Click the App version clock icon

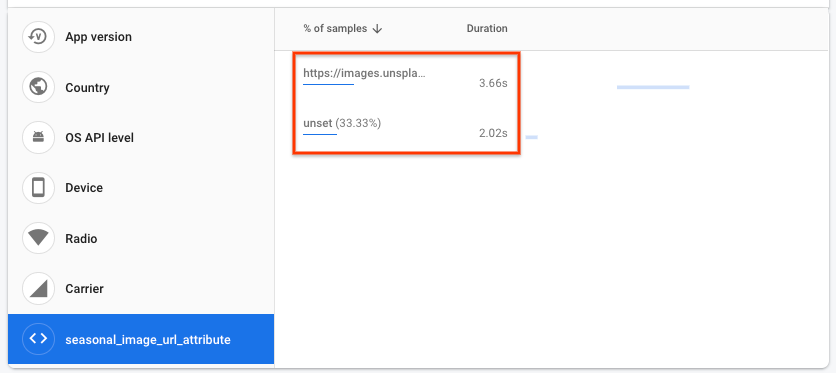tap(38, 36)
